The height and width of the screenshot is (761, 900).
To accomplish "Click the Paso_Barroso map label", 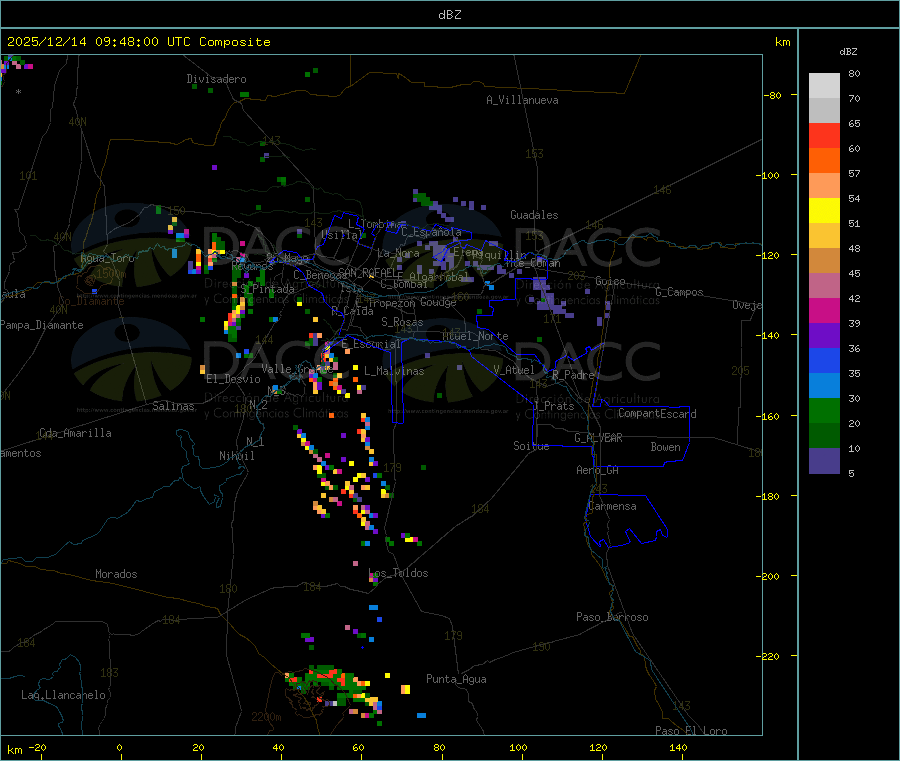I will click(612, 617).
